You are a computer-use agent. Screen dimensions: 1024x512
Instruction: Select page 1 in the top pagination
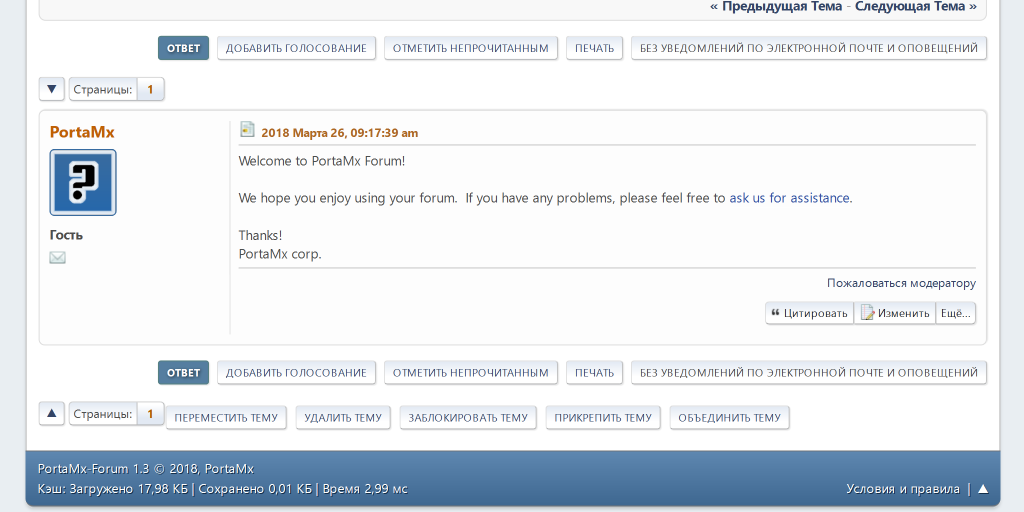coord(150,89)
